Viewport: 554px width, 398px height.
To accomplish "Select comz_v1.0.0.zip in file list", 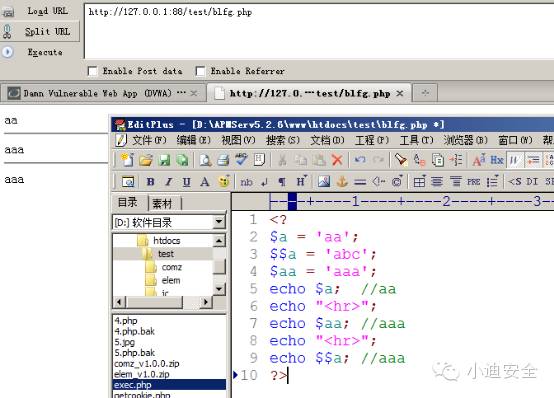I will [x=147, y=363].
